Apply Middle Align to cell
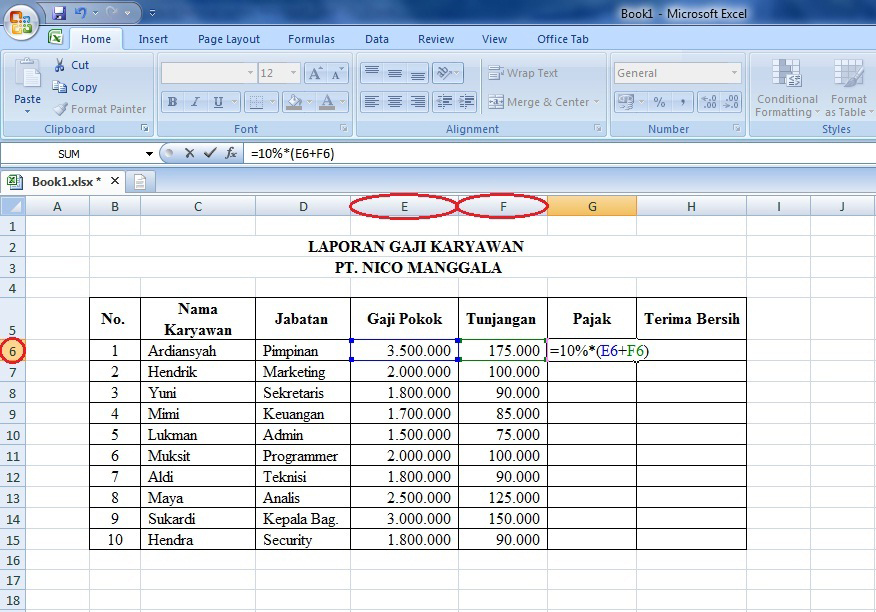This screenshot has height=612, width=876. [x=395, y=72]
